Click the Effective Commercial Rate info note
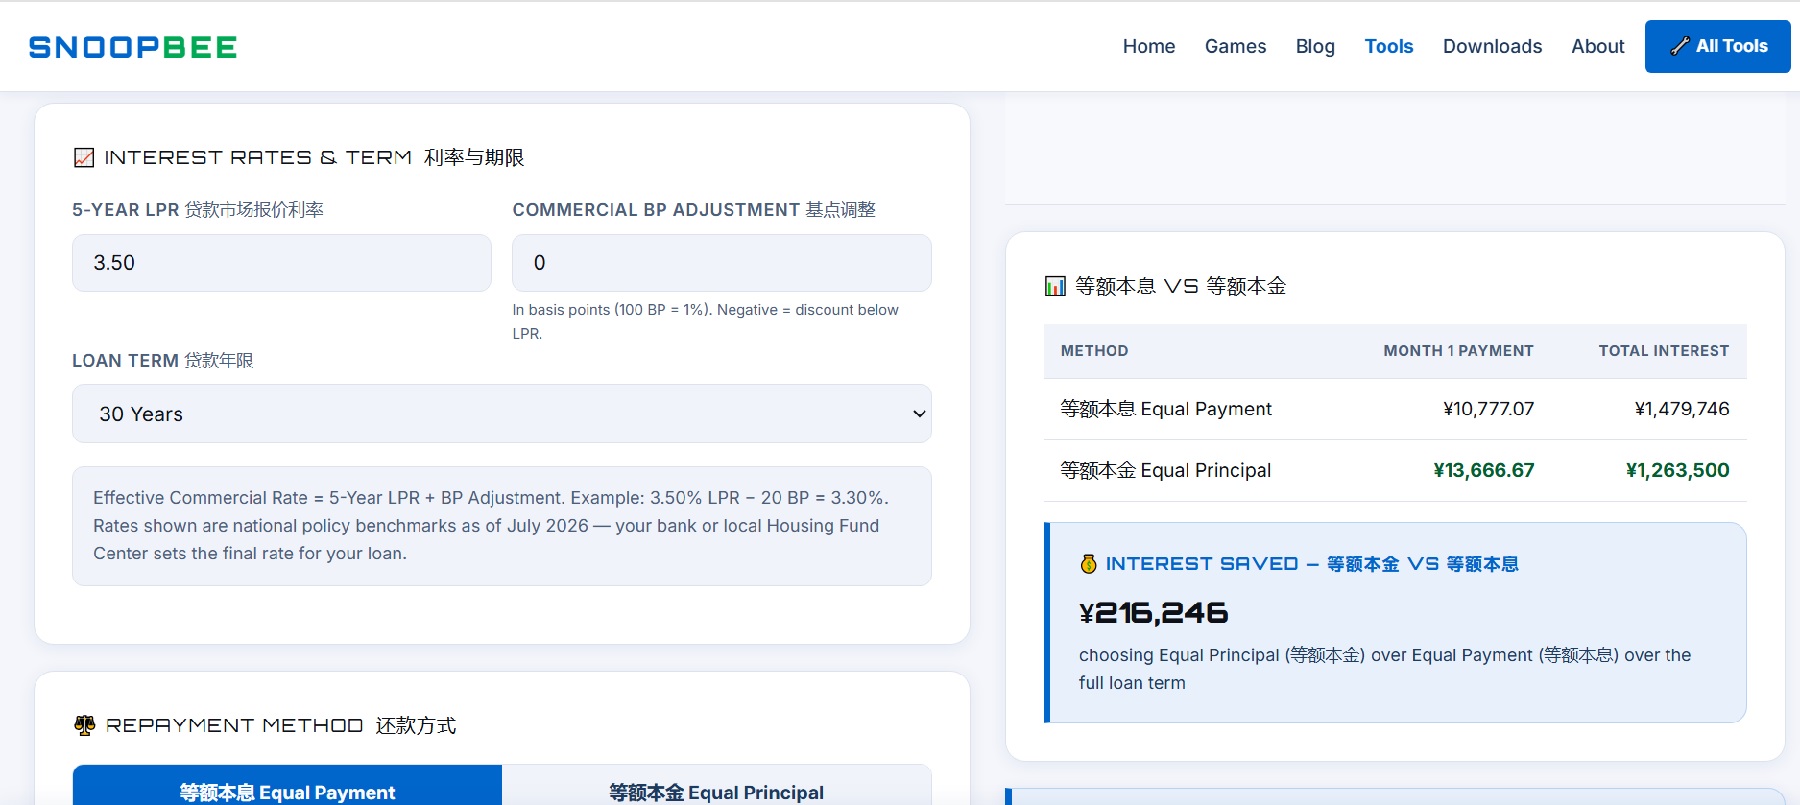1800x805 pixels. coord(502,526)
